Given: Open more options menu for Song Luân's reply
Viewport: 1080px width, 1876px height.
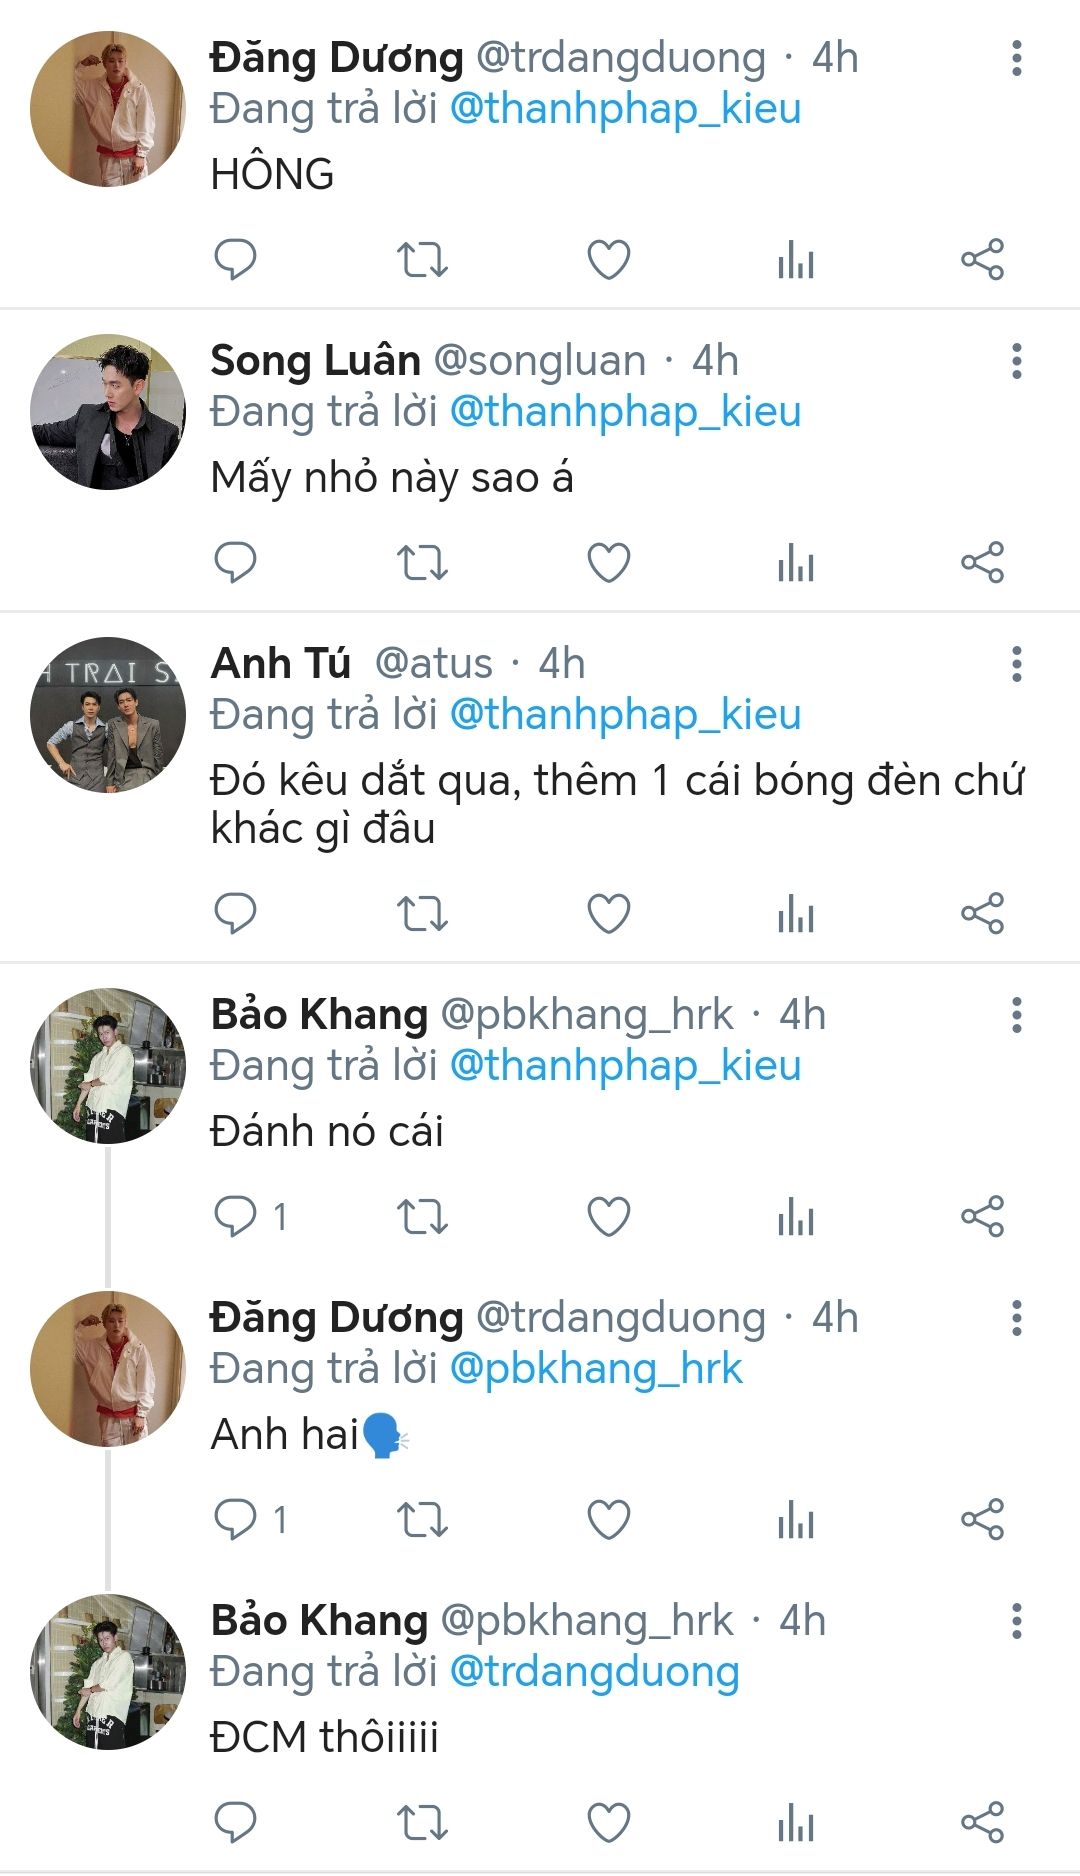Looking at the screenshot, I should coord(1016,361).
